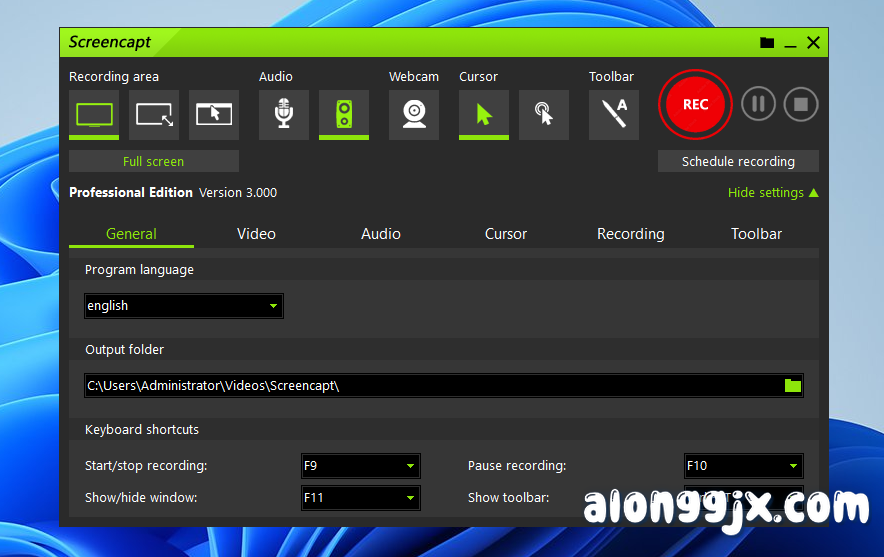The width and height of the screenshot is (884, 557).
Task: Open Pause recording shortcut dropdown
Action: (744, 466)
